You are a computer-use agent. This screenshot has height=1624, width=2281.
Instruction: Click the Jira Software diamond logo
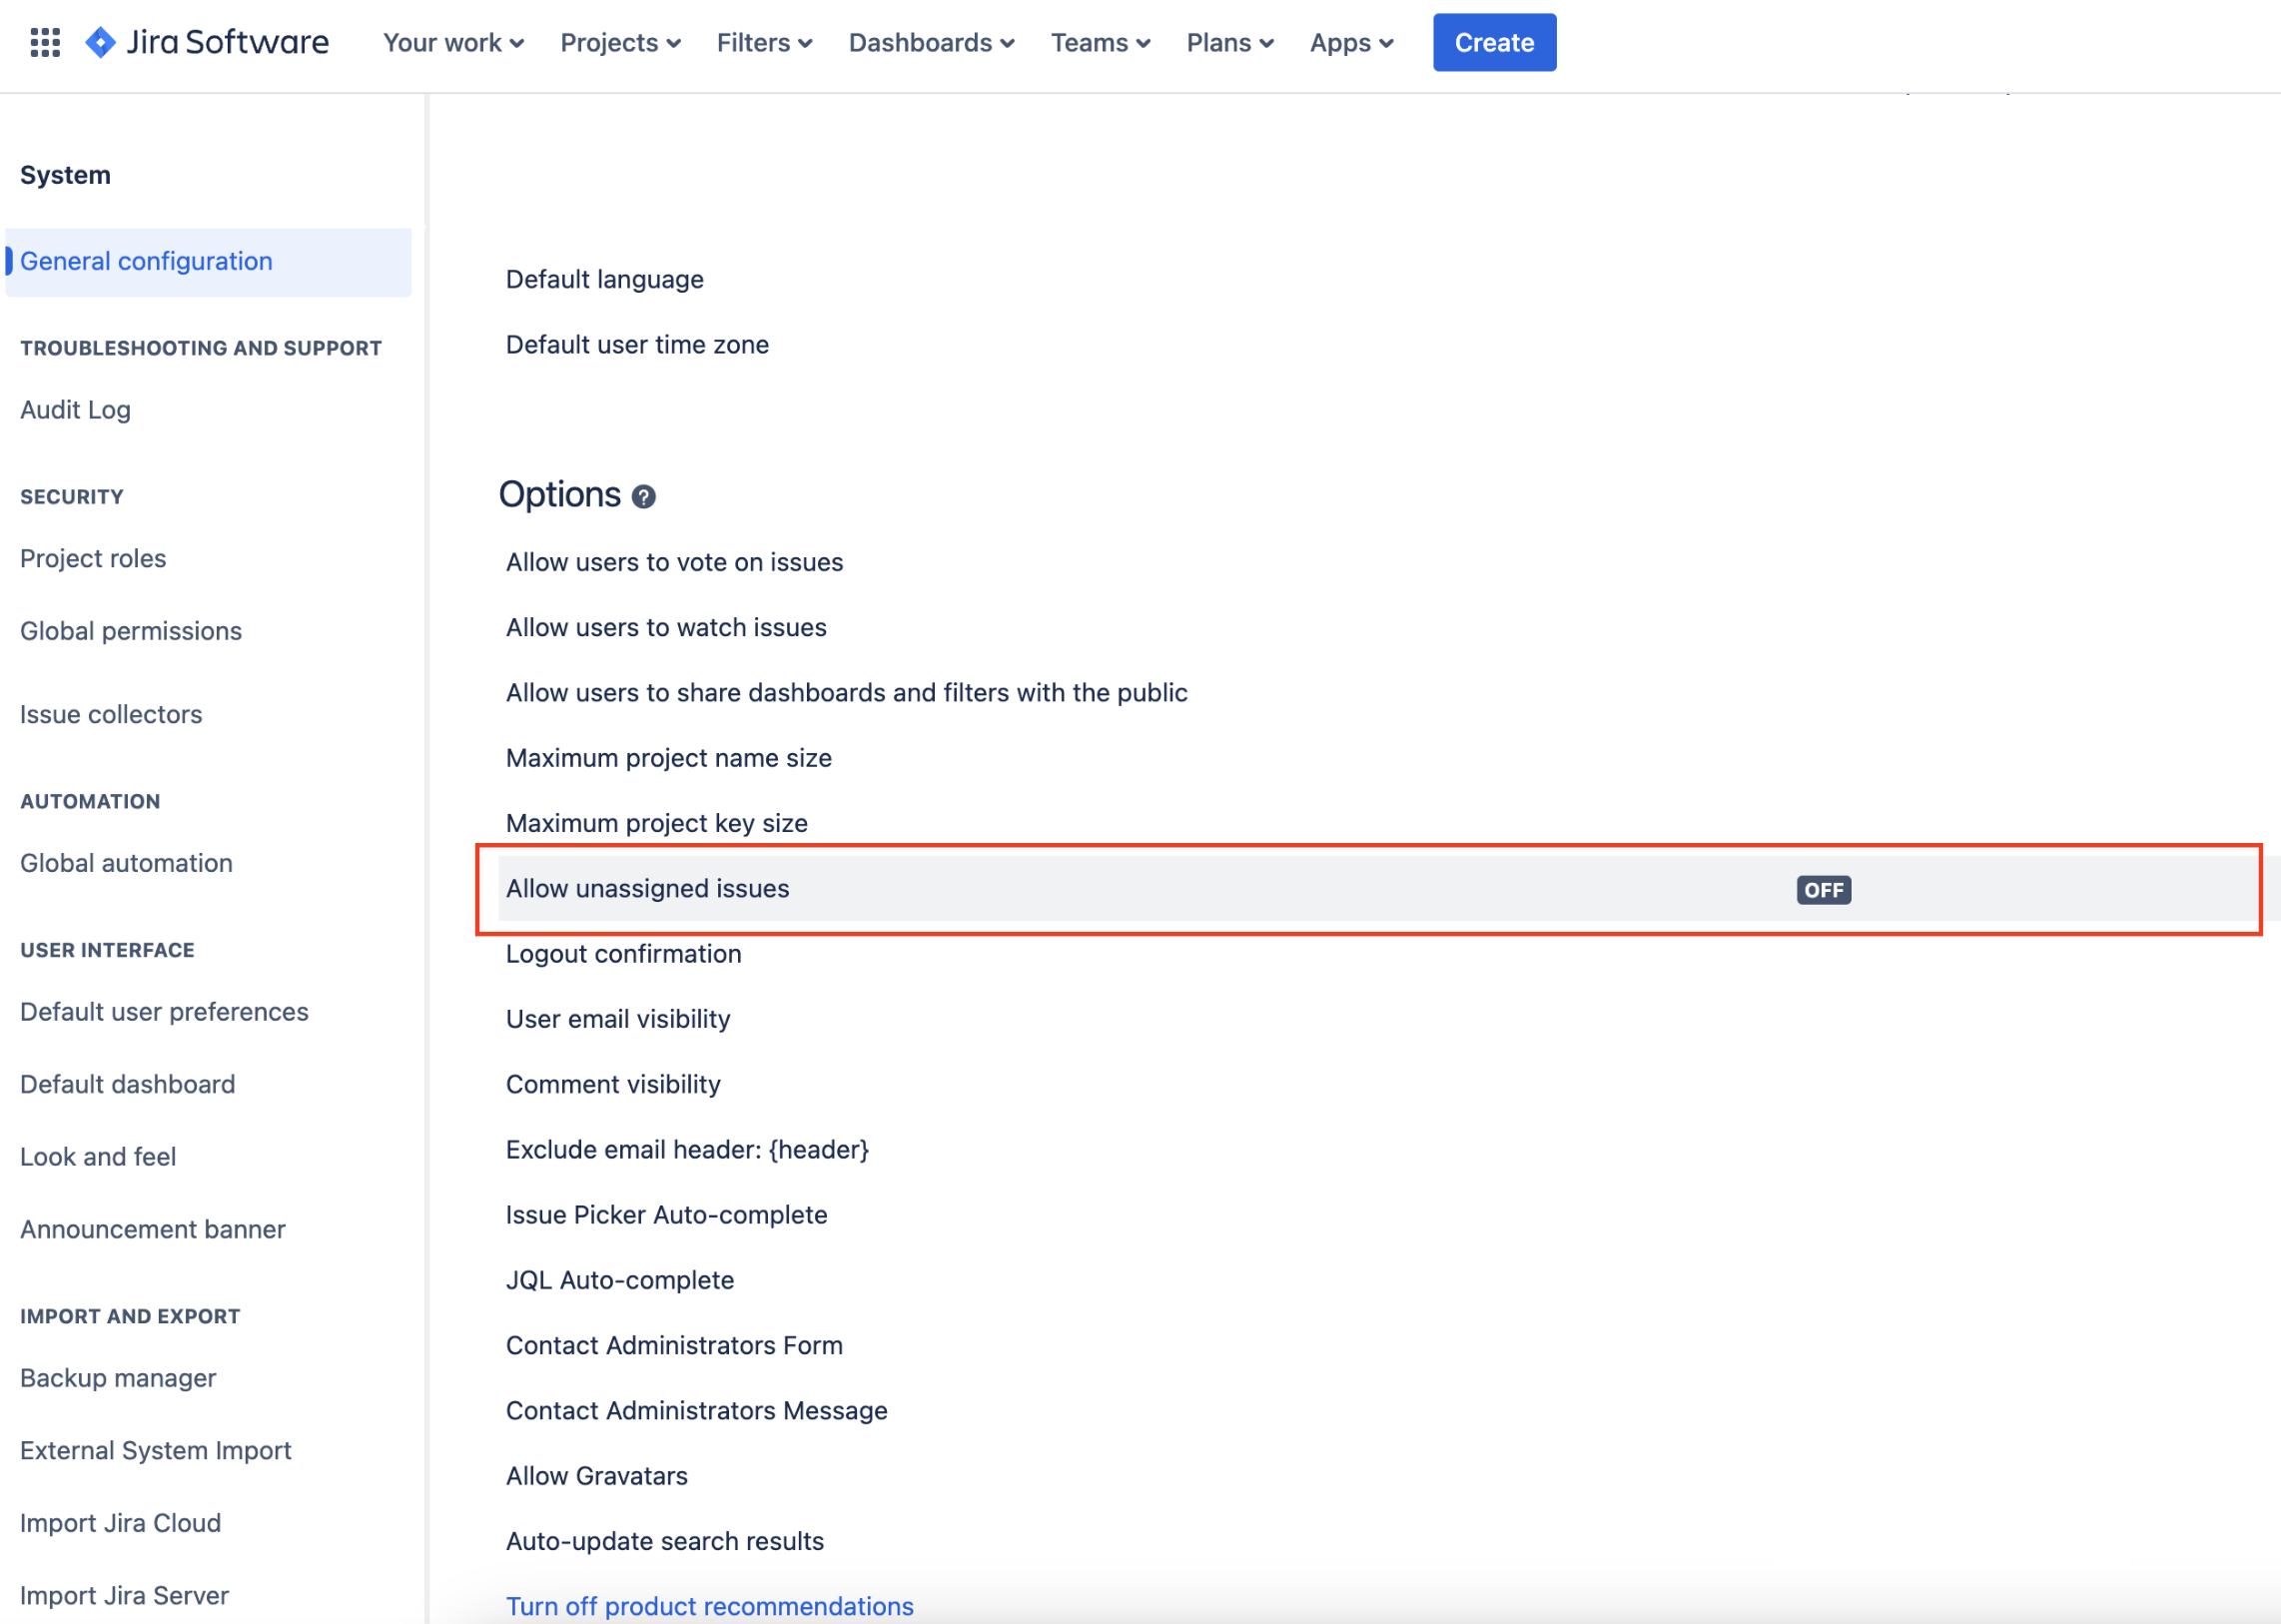point(100,42)
